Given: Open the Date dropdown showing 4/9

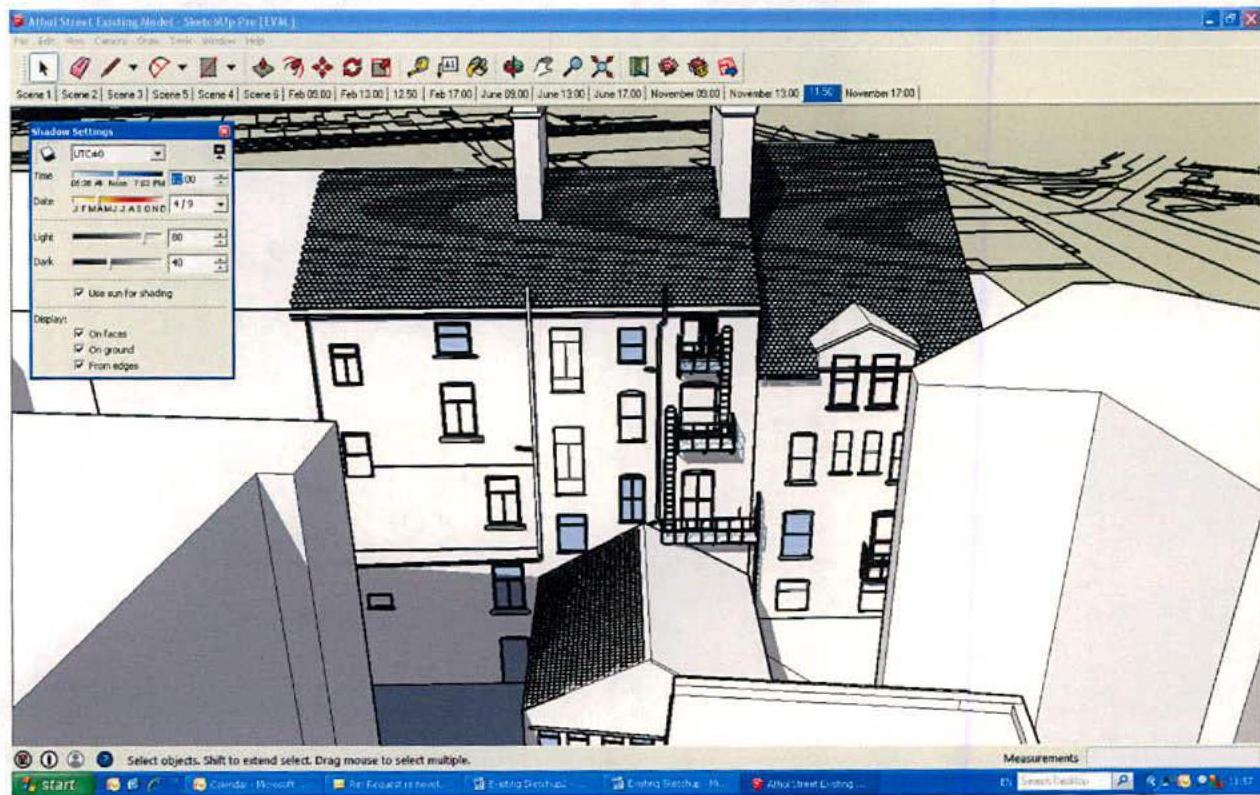Looking at the screenshot, I should (219, 205).
